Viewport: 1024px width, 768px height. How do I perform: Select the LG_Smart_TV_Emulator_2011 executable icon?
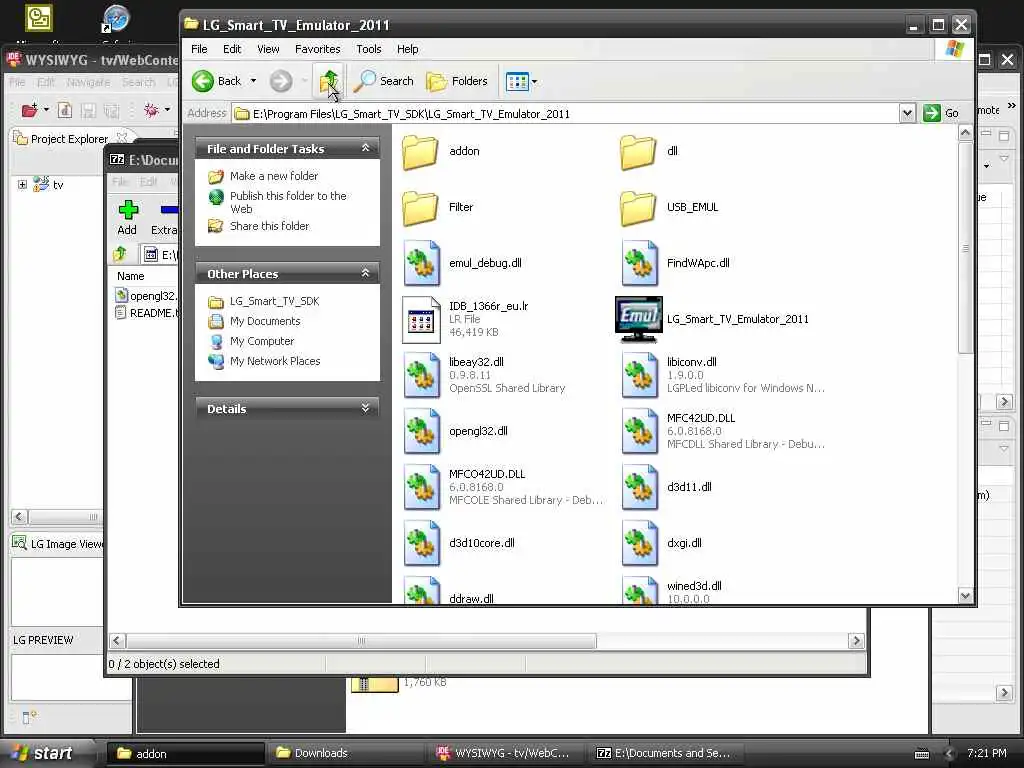pyautogui.click(x=639, y=319)
